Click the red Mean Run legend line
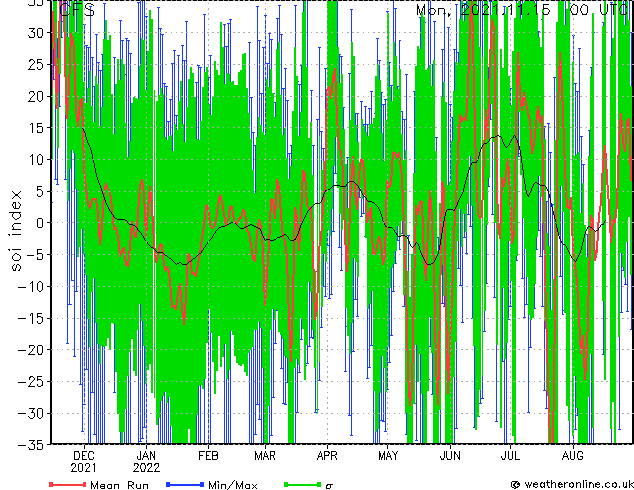 pos(68,484)
